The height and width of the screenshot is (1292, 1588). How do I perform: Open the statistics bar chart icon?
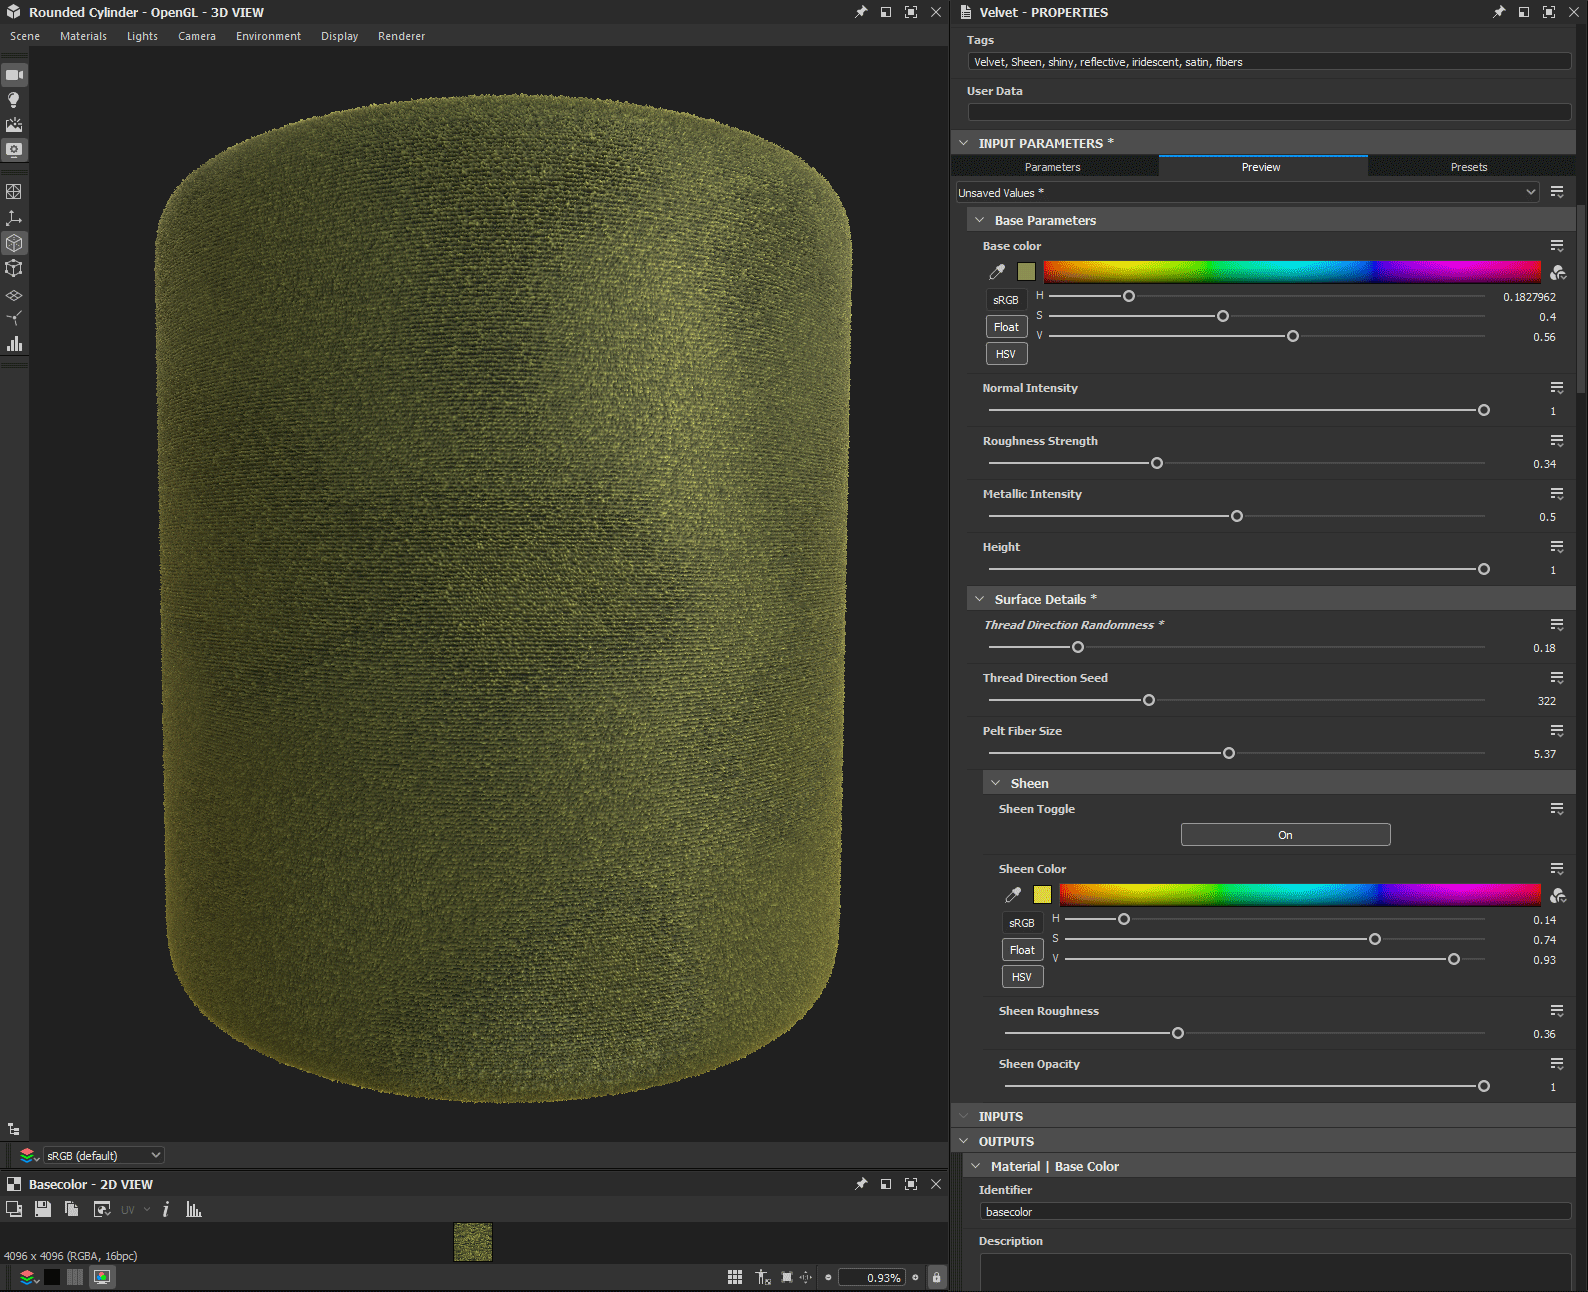[14, 344]
